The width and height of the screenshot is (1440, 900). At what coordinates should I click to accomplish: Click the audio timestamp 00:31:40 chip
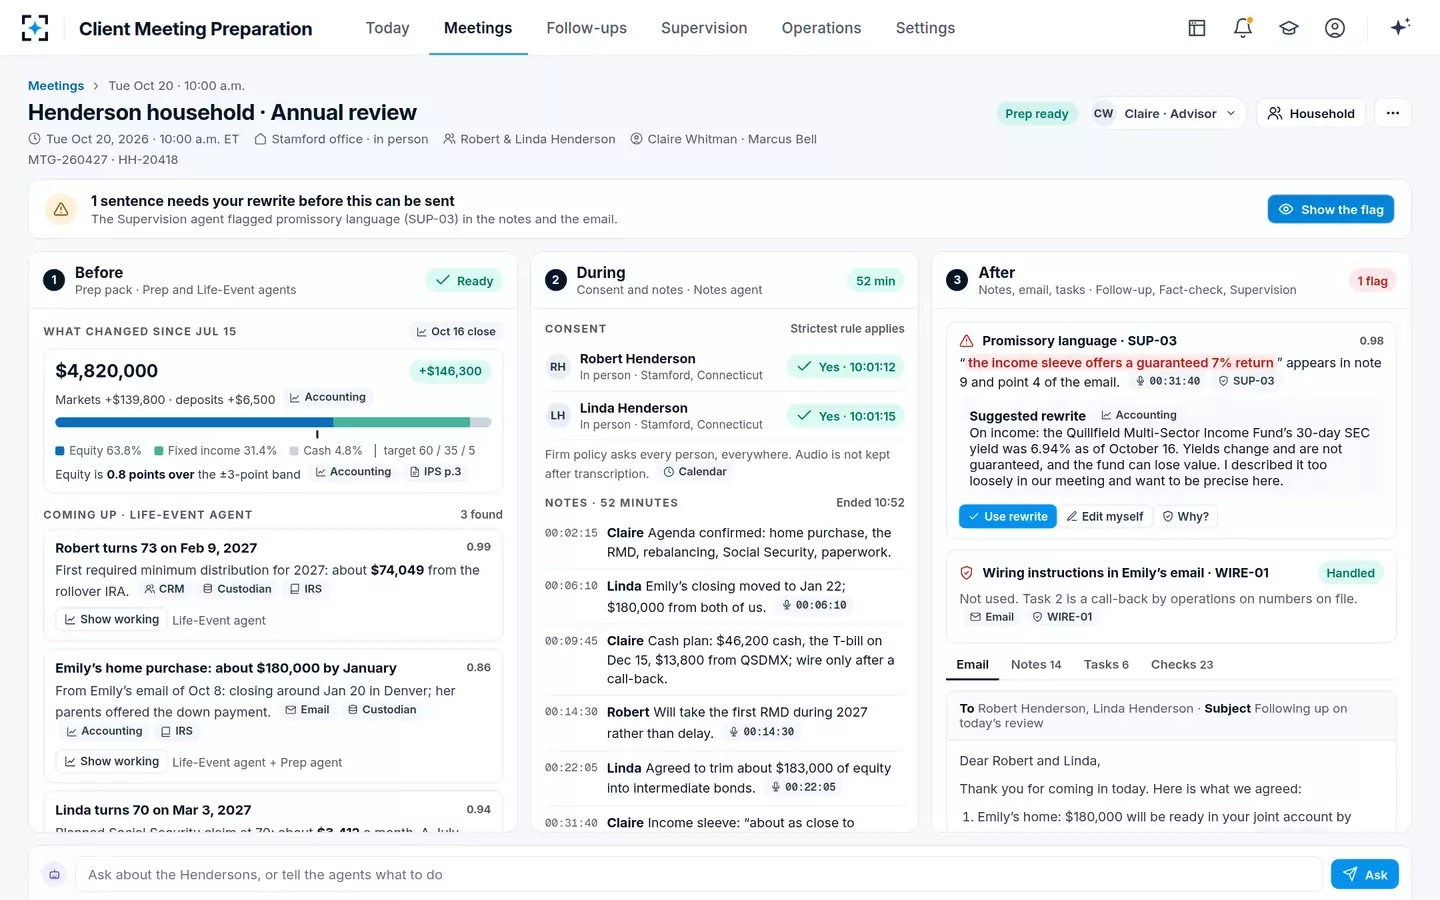(1166, 381)
